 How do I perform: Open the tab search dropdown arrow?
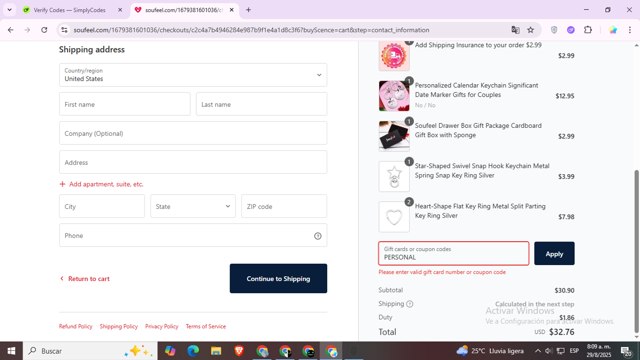pos(9,10)
